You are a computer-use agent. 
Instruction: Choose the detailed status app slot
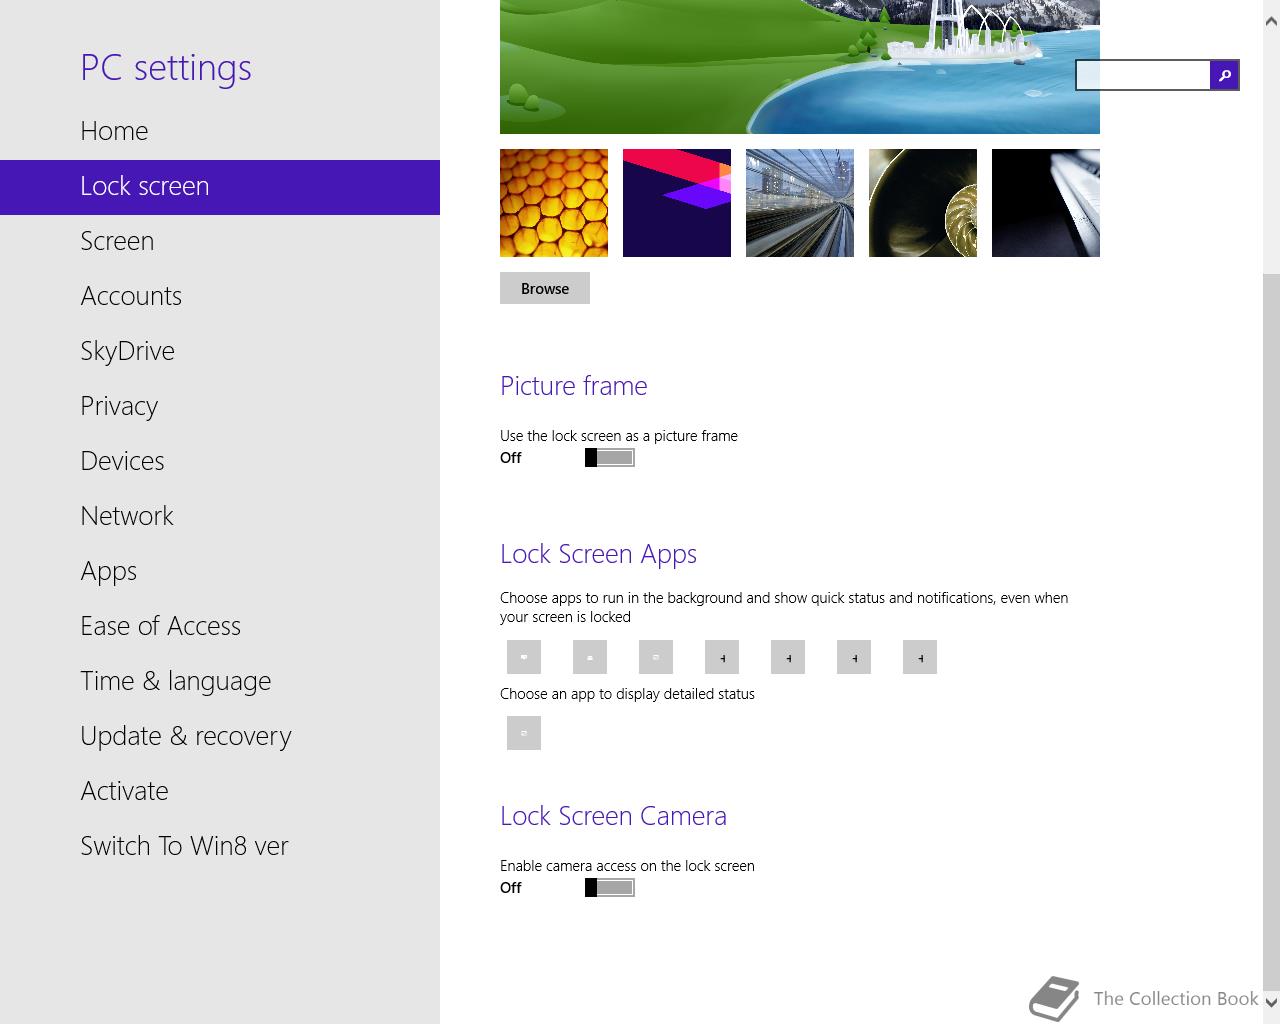coord(524,733)
